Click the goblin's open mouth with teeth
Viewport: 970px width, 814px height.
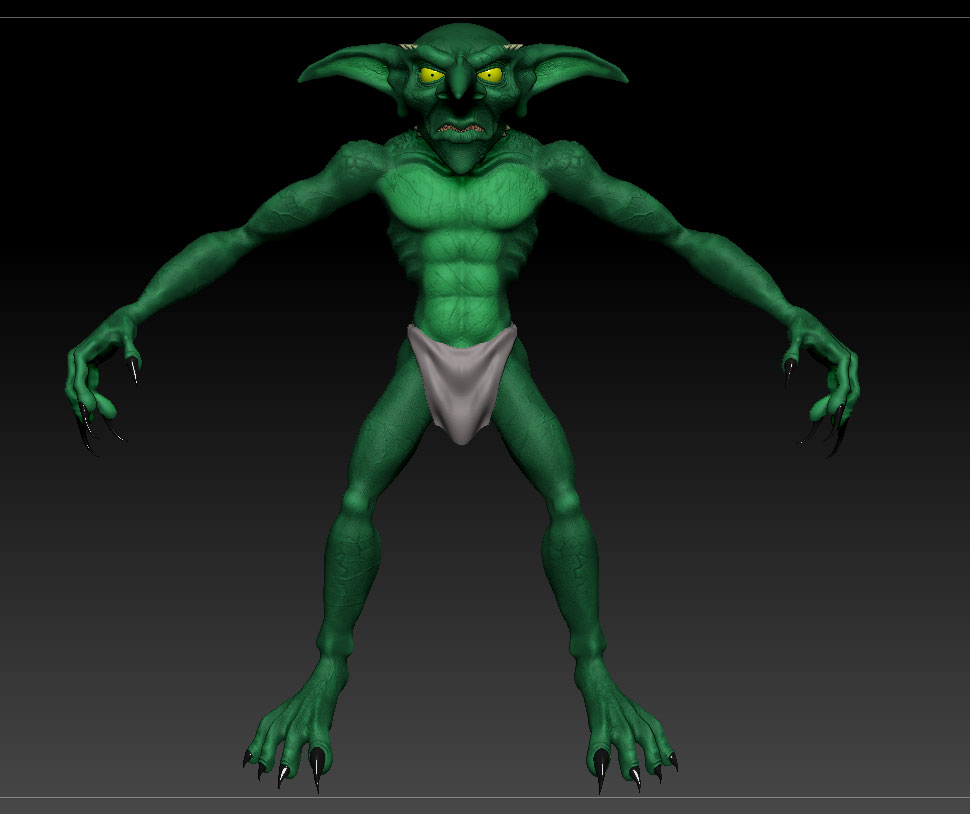point(460,129)
